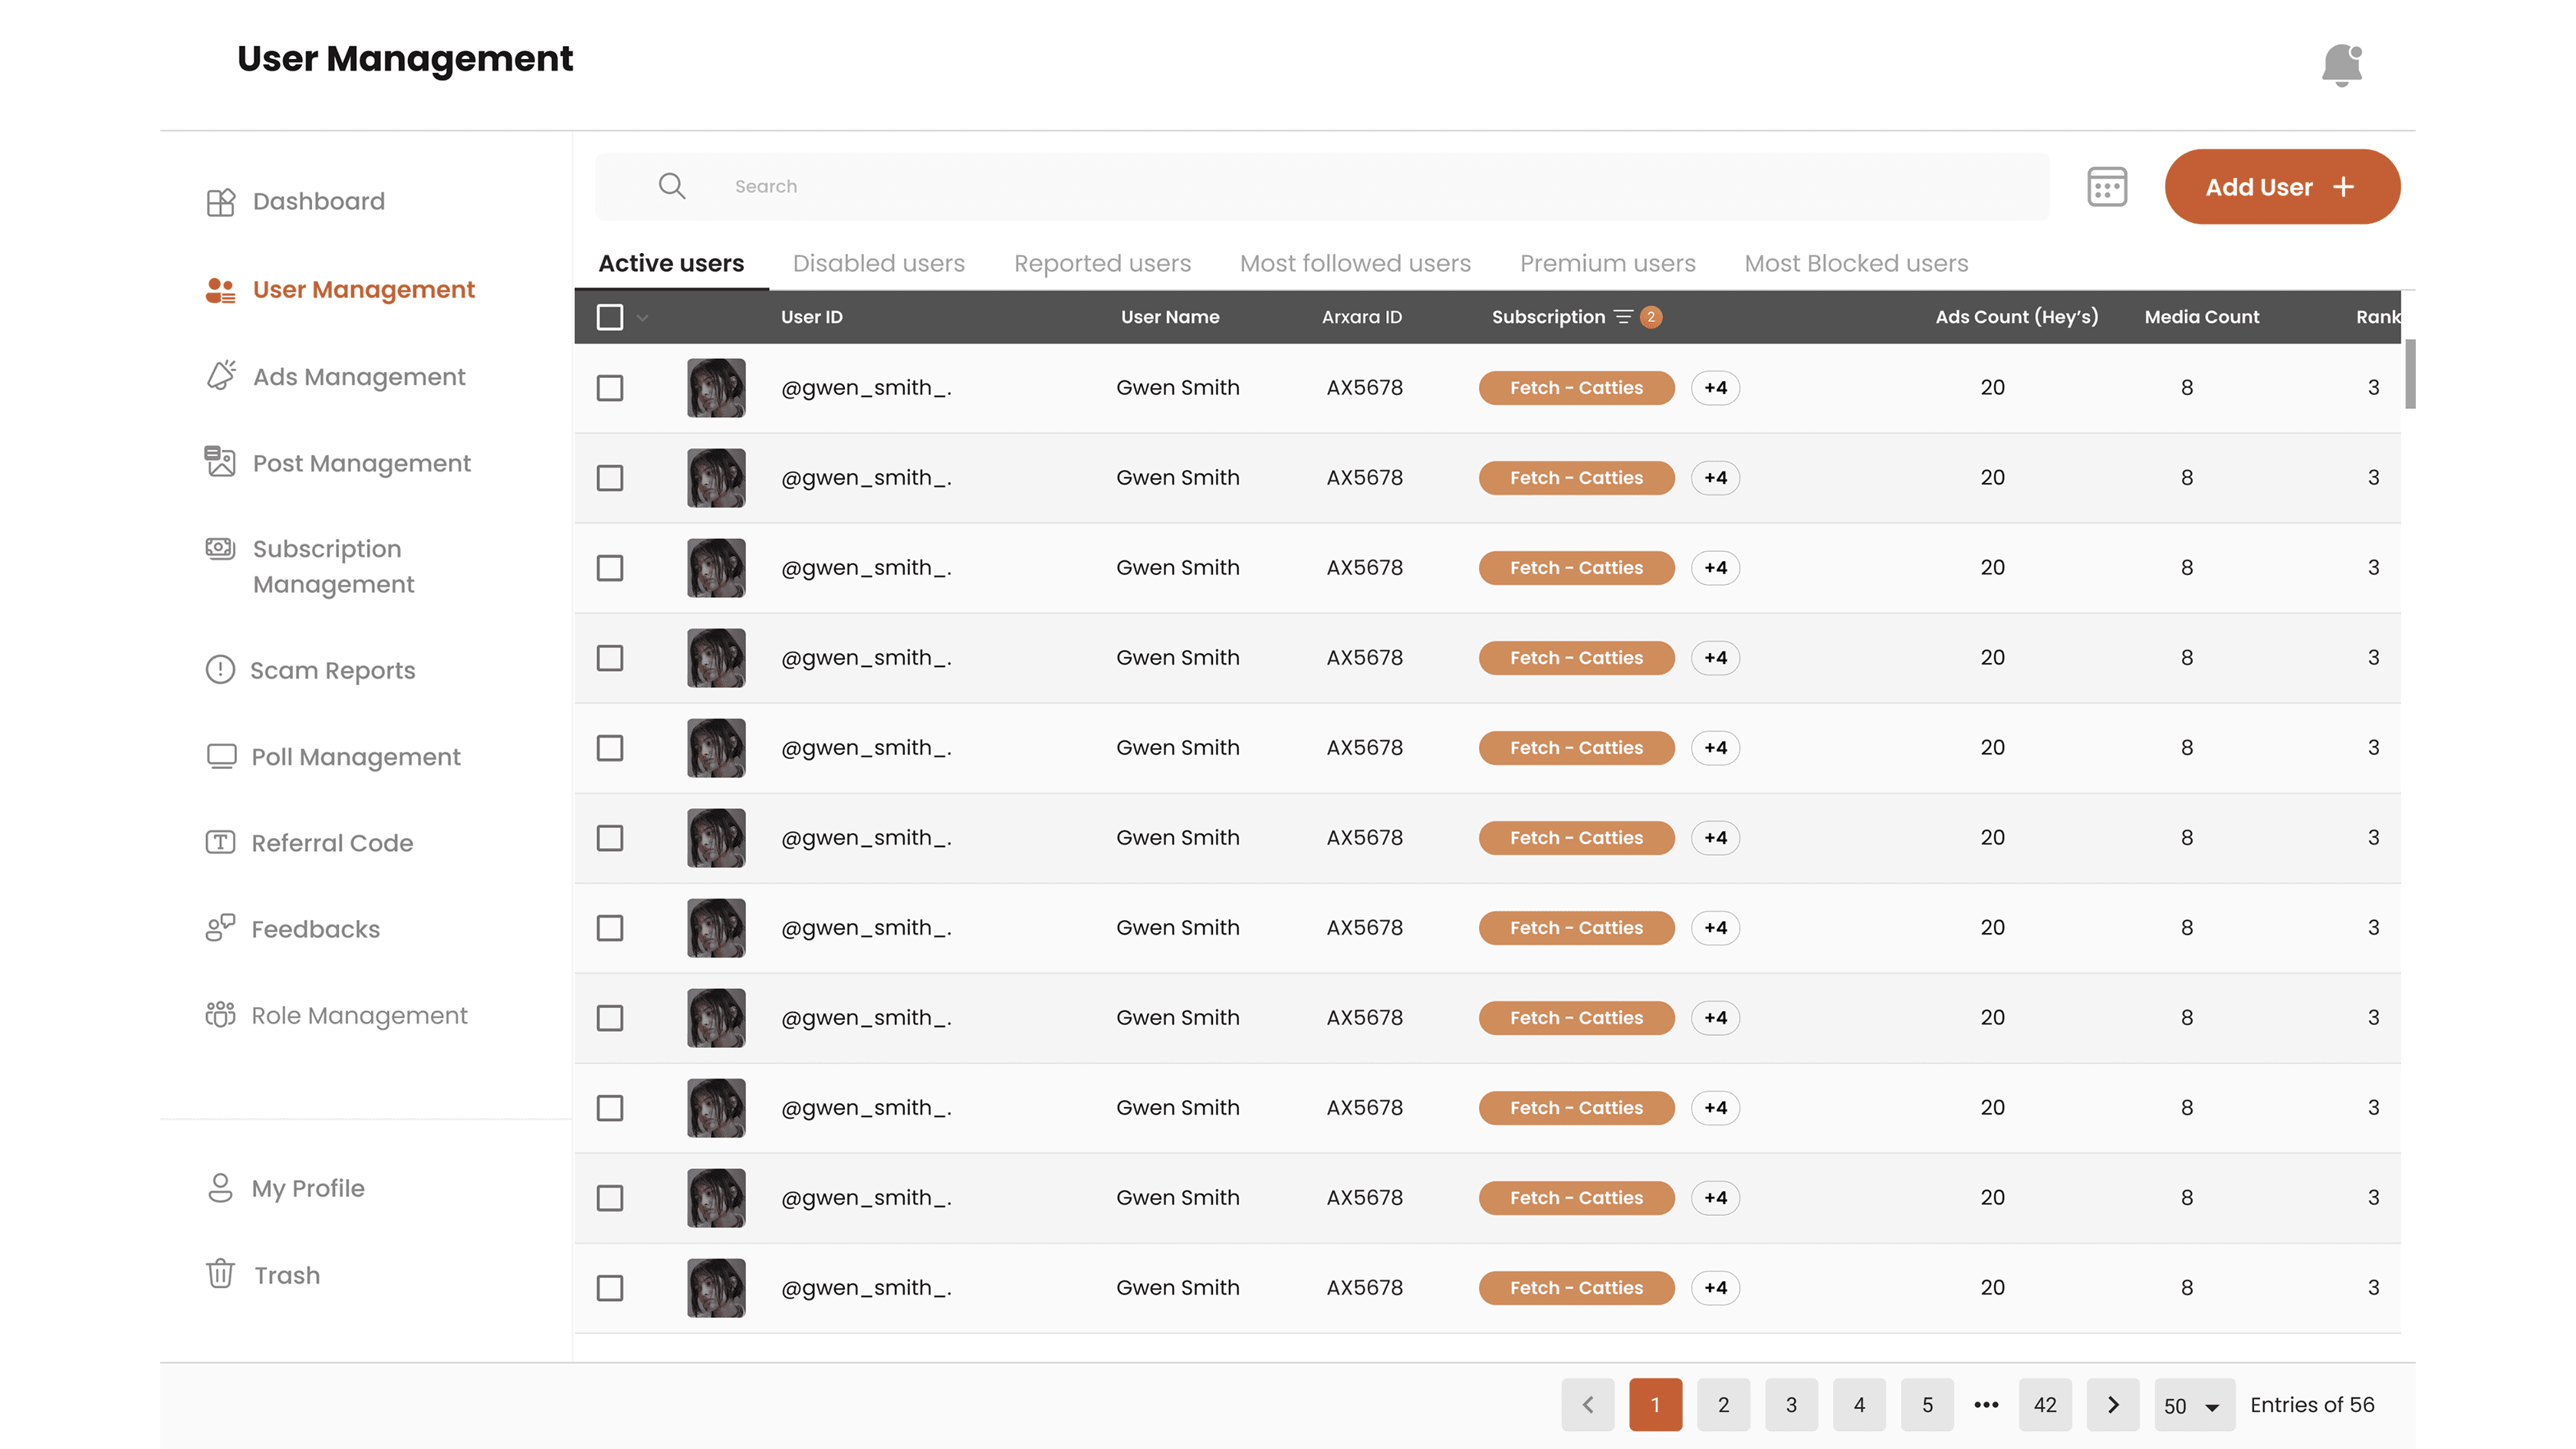Go to Scam Reports section
This screenshot has height=1449, width=2576.
[x=333, y=670]
